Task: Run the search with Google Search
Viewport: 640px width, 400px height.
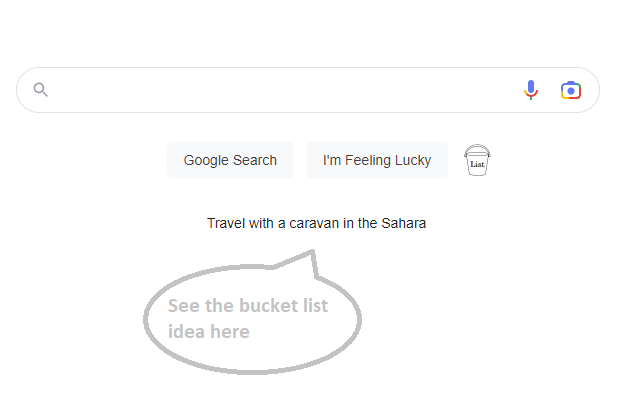Action: [x=230, y=160]
